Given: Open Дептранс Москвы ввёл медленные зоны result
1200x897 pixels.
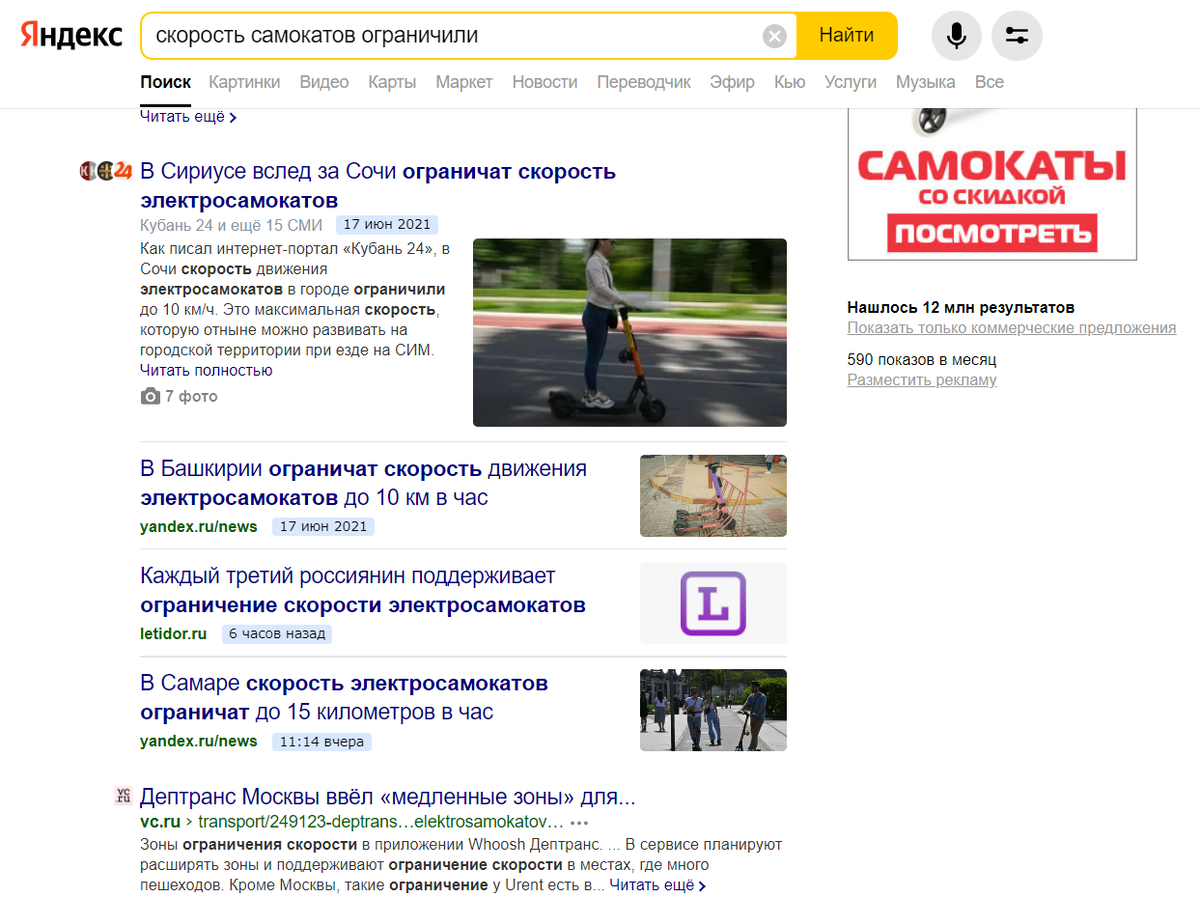Looking at the screenshot, I should pyautogui.click(x=388, y=797).
